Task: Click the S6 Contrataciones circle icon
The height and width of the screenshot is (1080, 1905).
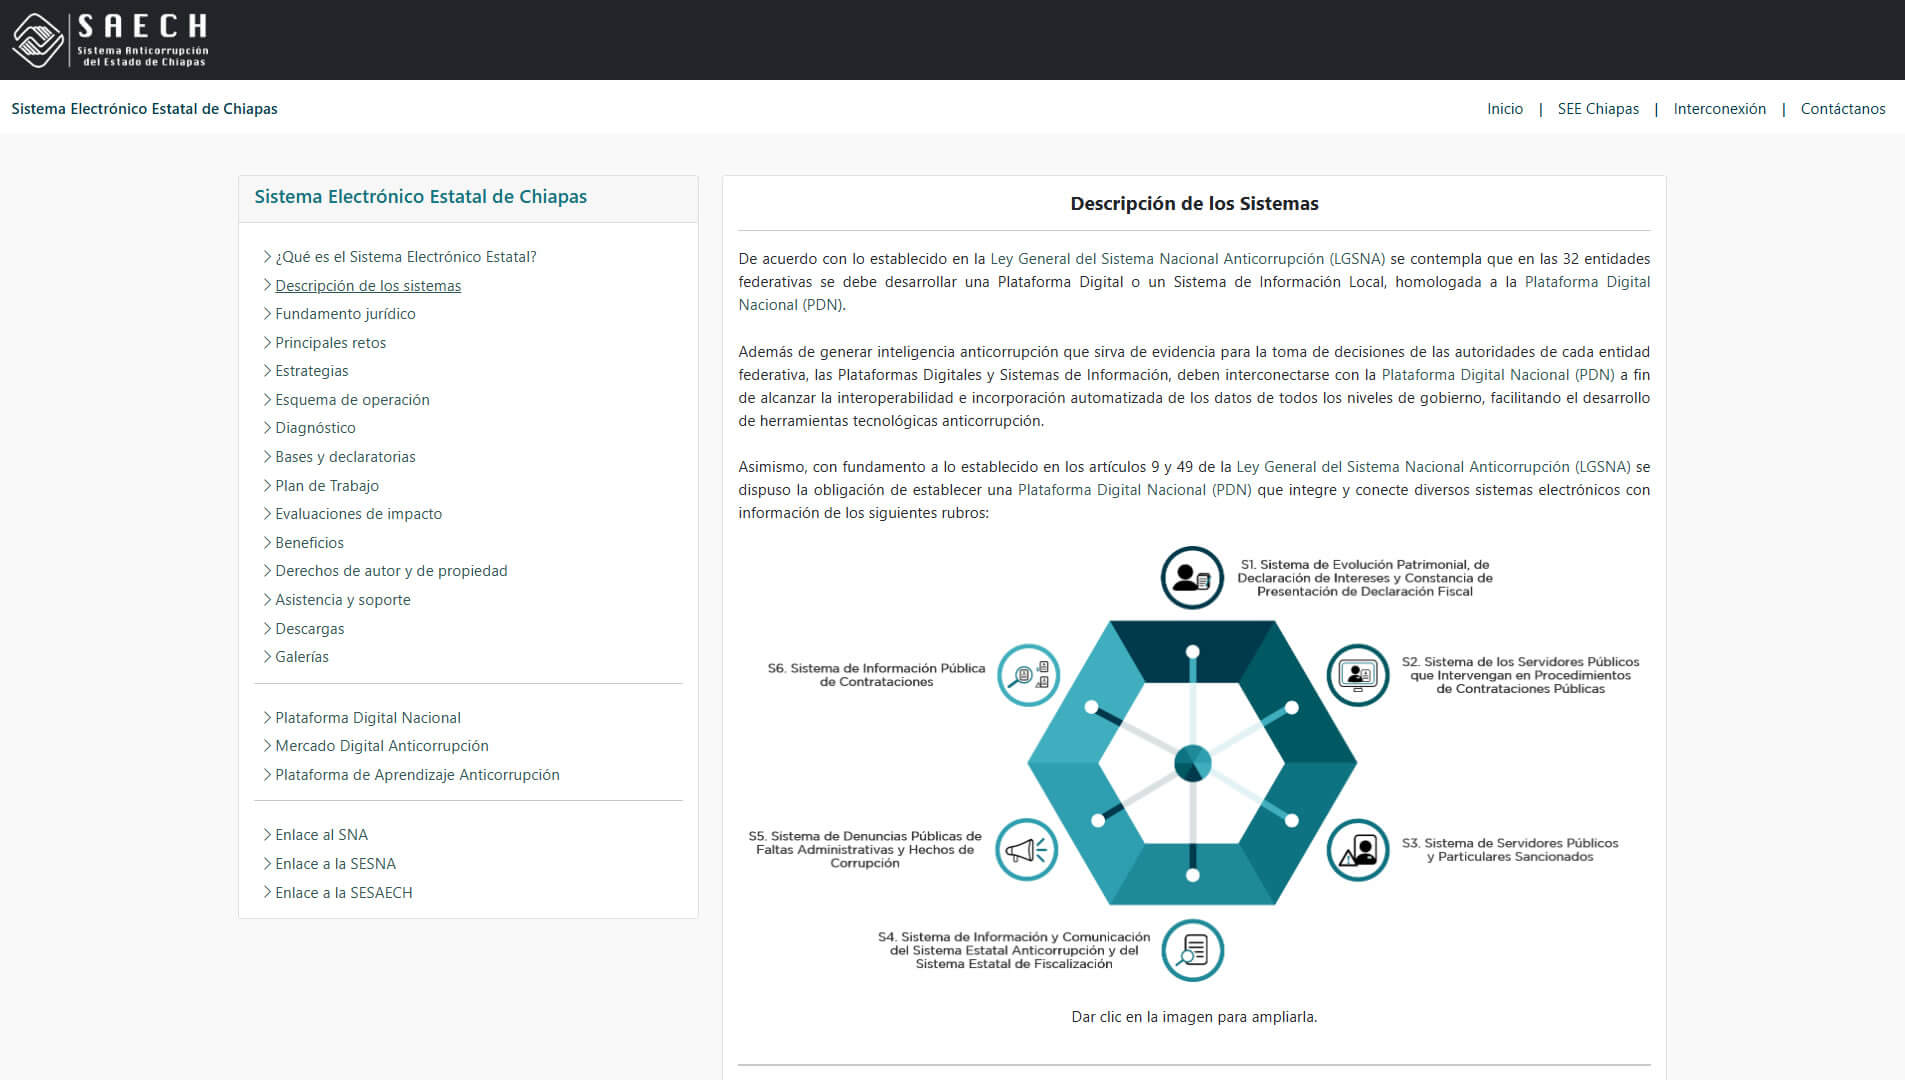Action: tap(1028, 675)
